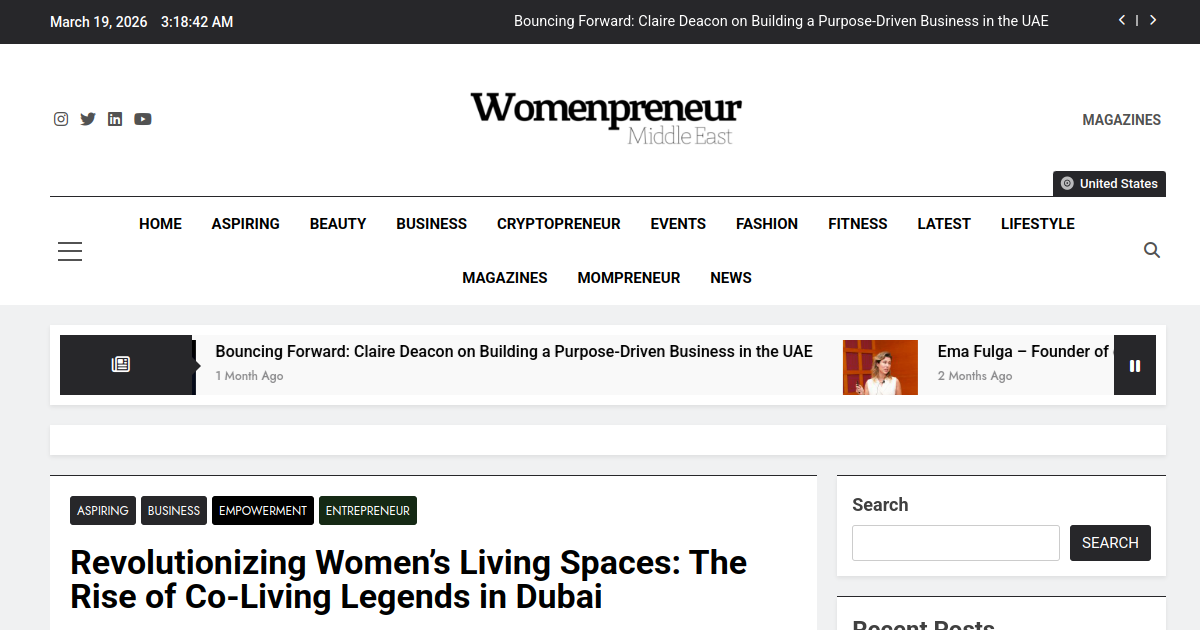Click the sidebar search input field
This screenshot has width=1200, height=630.
(x=956, y=543)
